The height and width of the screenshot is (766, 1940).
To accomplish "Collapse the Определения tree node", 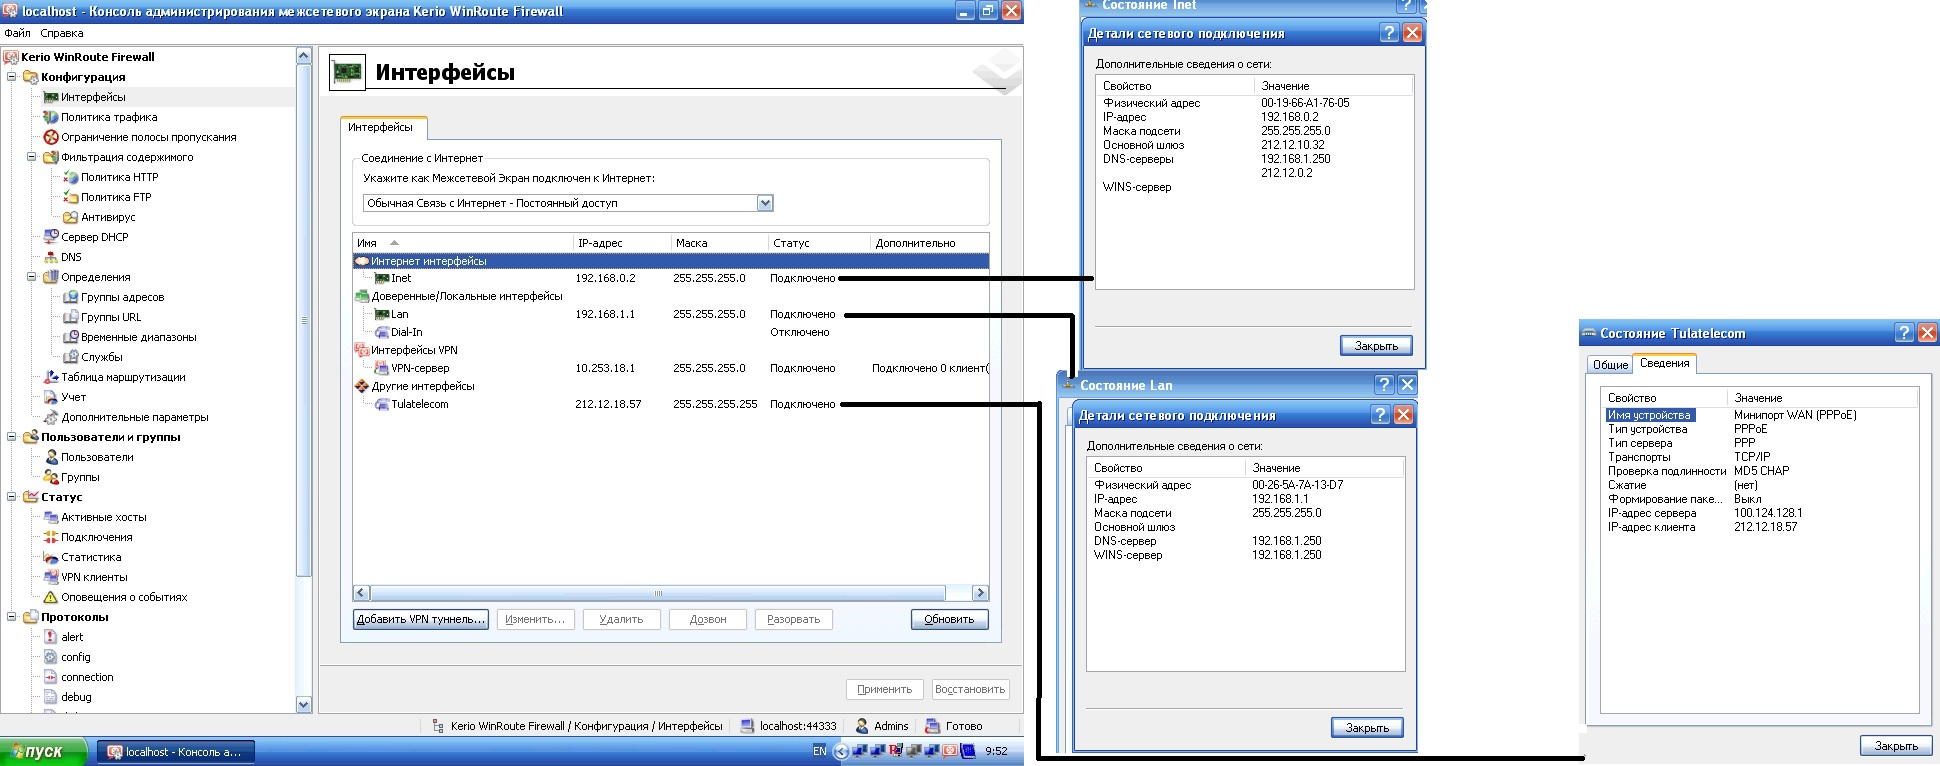I will [x=32, y=277].
